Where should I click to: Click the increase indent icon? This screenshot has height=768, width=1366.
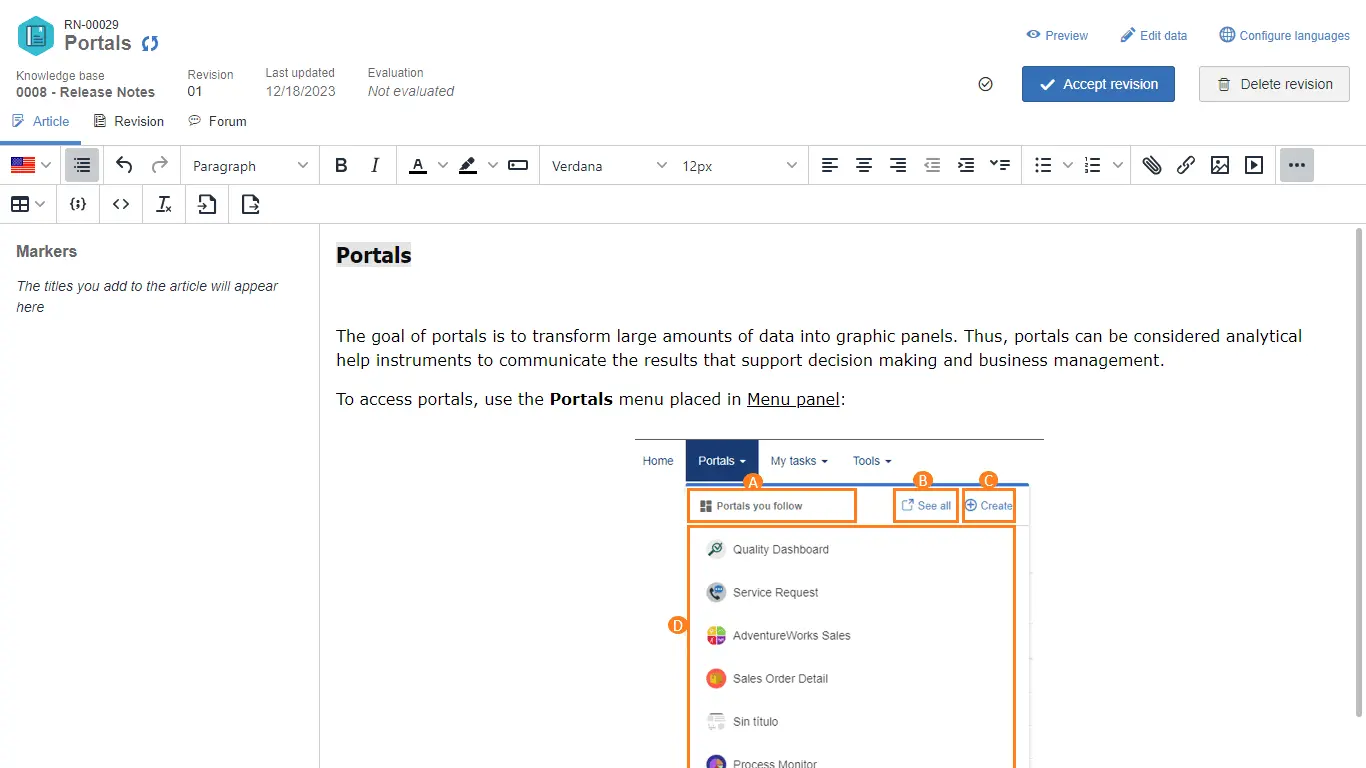point(966,166)
